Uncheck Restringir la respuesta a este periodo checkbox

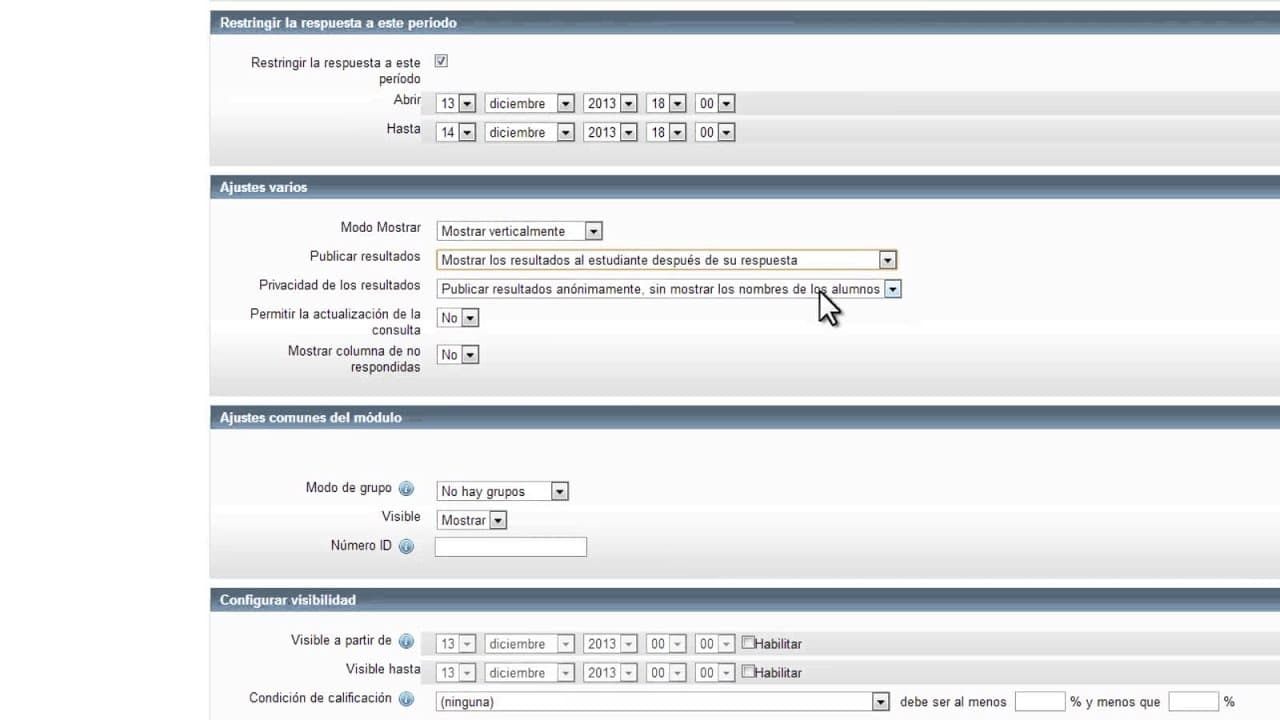[x=441, y=61]
